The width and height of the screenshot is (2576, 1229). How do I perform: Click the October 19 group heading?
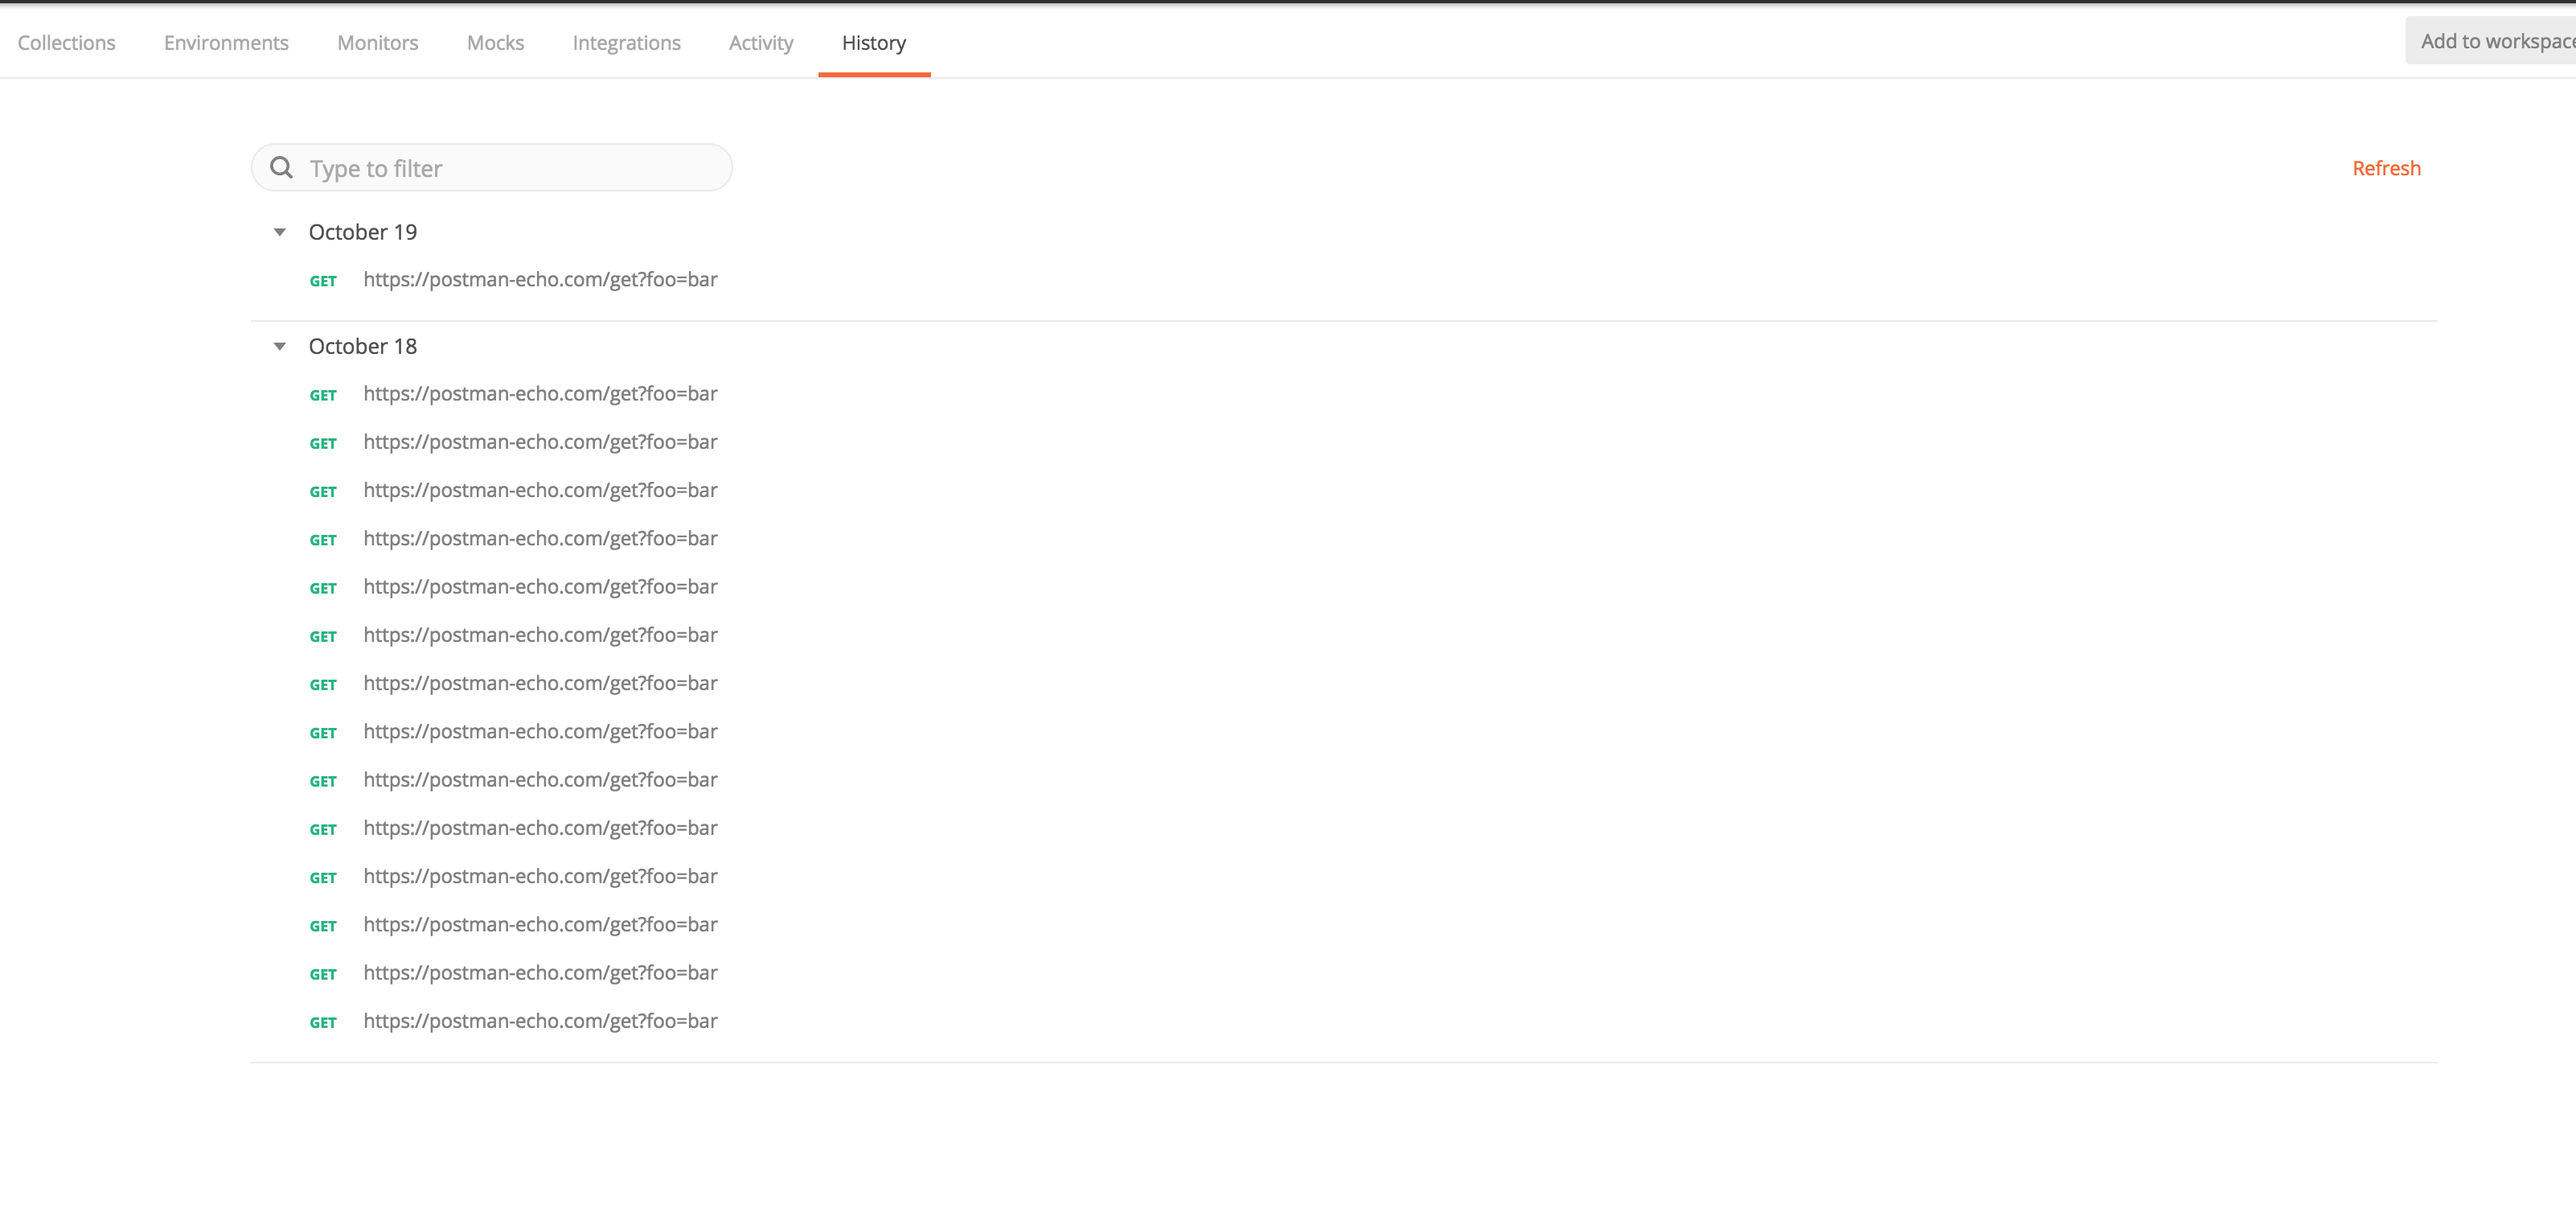[x=363, y=232]
